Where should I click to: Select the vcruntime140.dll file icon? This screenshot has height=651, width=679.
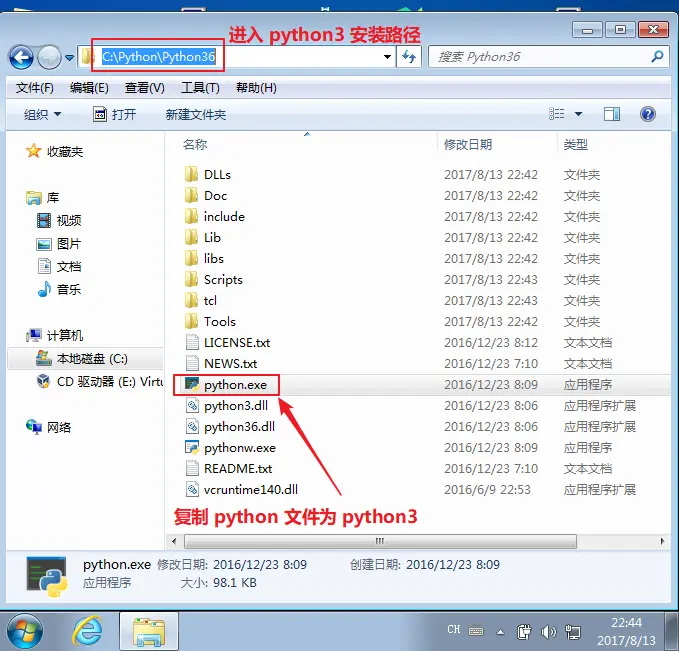tap(192, 489)
